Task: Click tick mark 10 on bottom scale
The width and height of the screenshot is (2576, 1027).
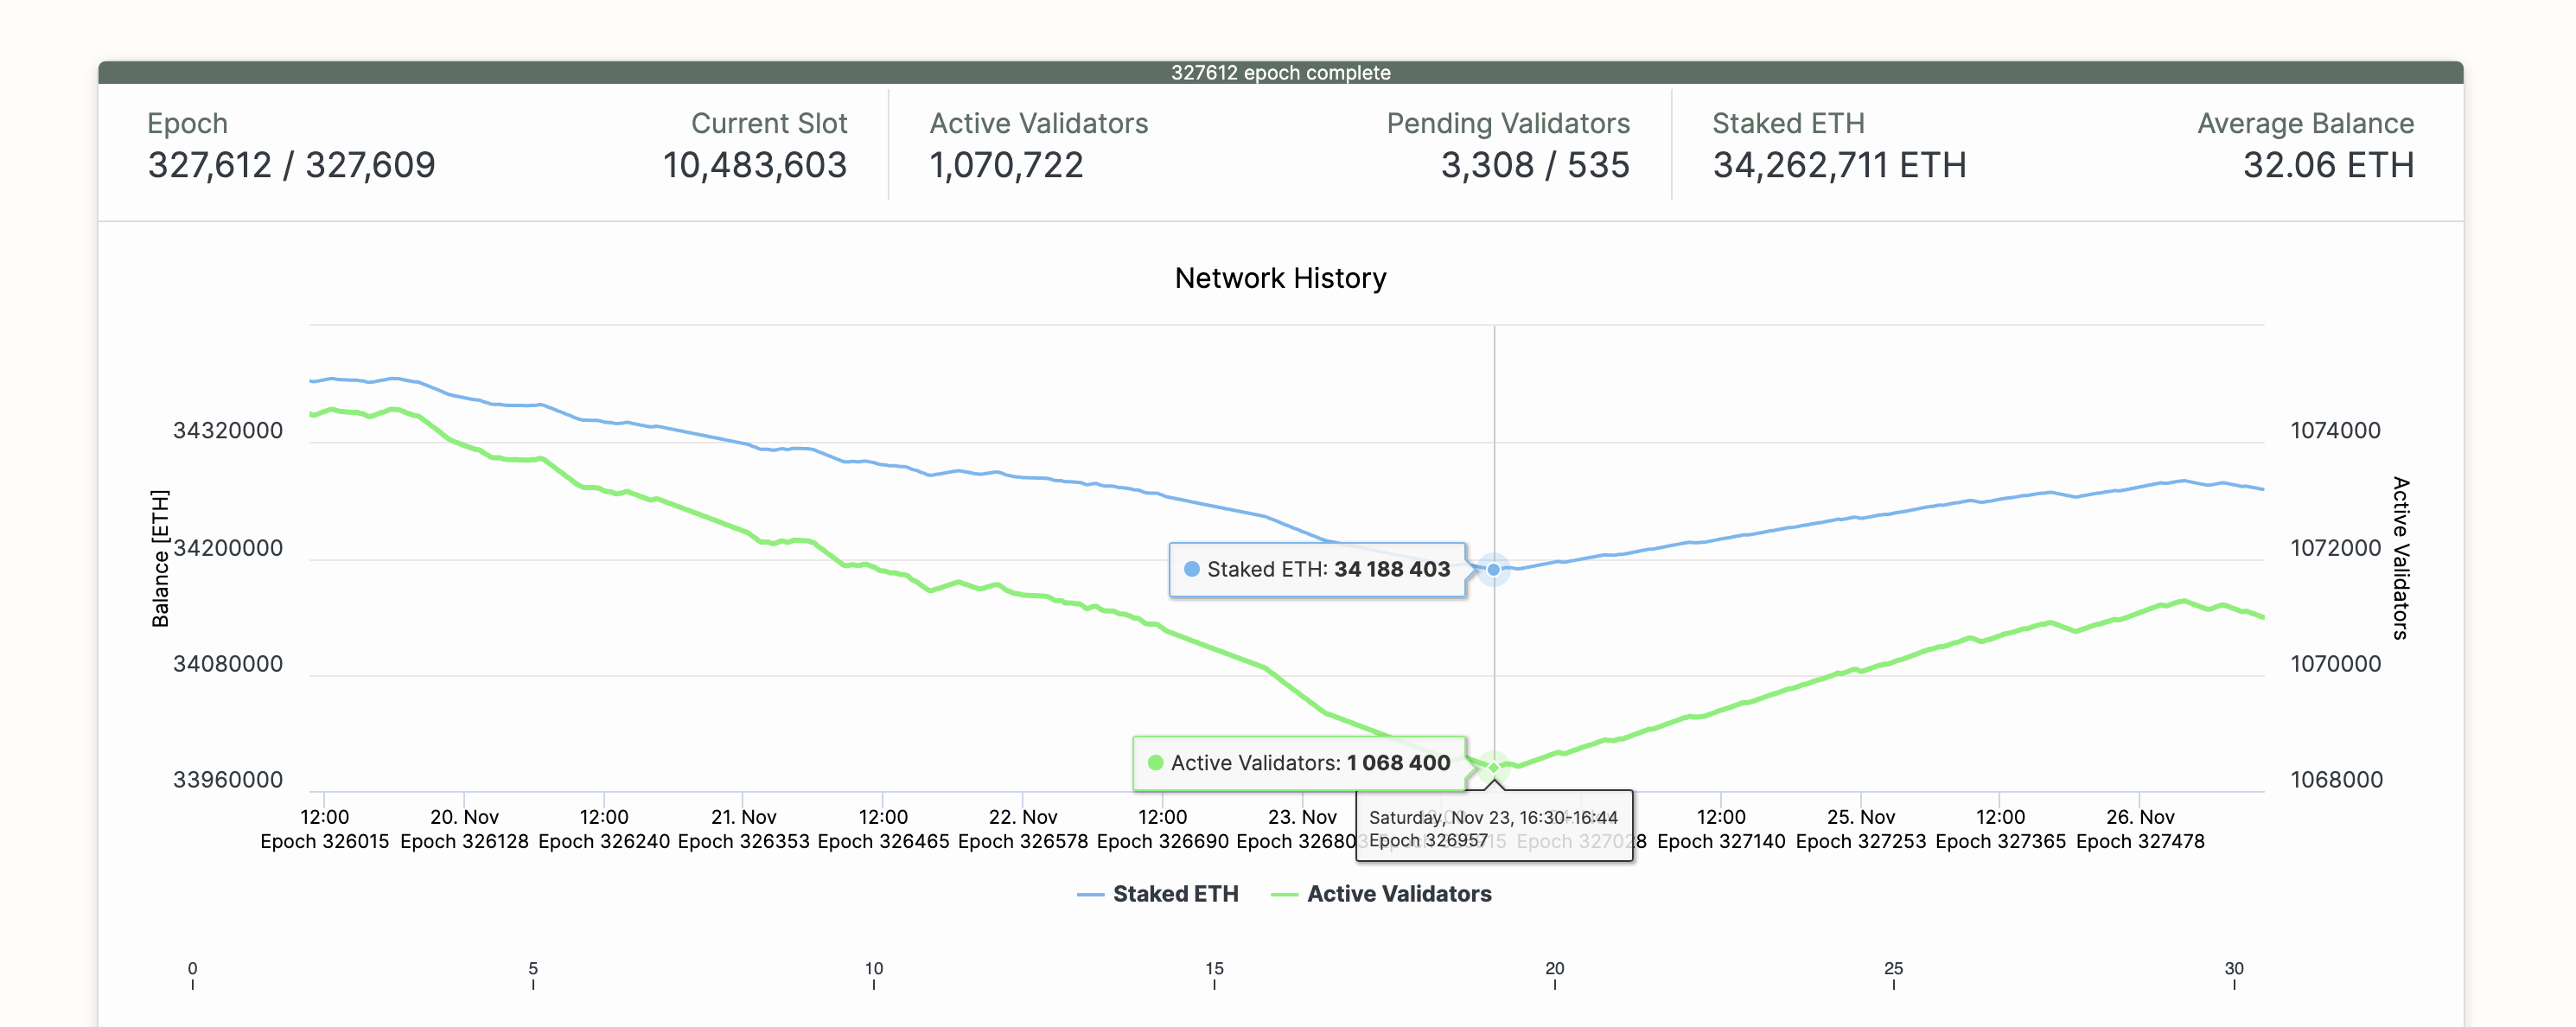Action: 874,975
